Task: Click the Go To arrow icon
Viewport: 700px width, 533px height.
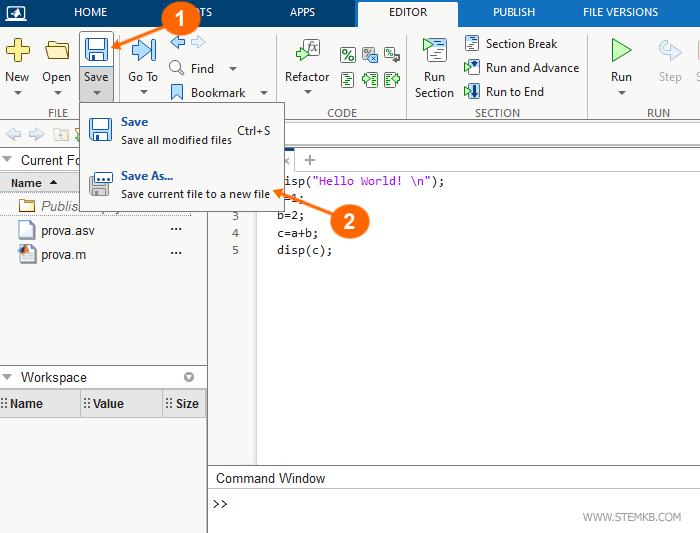Action: [143, 50]
